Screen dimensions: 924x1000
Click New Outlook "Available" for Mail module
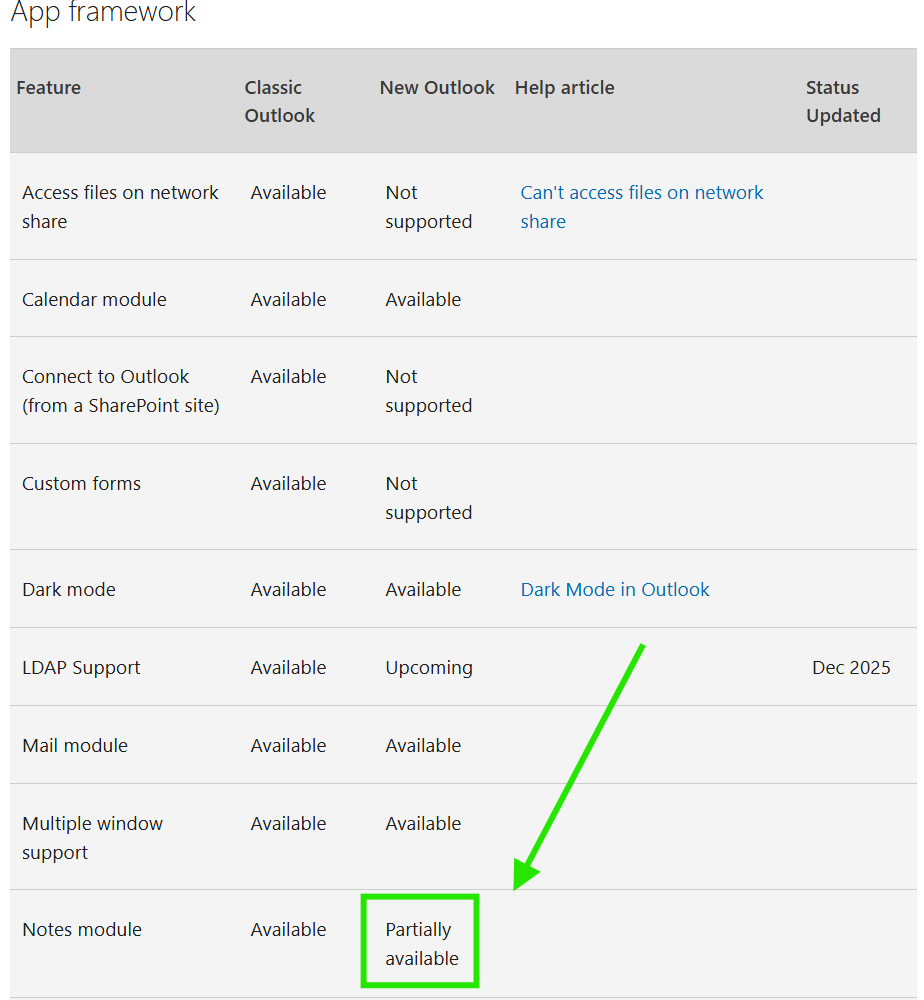(x=423, y=745)
